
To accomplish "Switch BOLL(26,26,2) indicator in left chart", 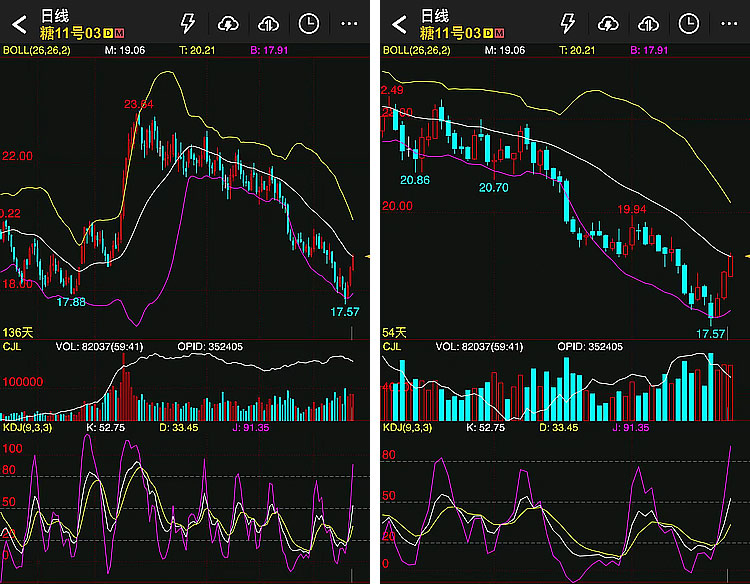I will click(36, 50).
